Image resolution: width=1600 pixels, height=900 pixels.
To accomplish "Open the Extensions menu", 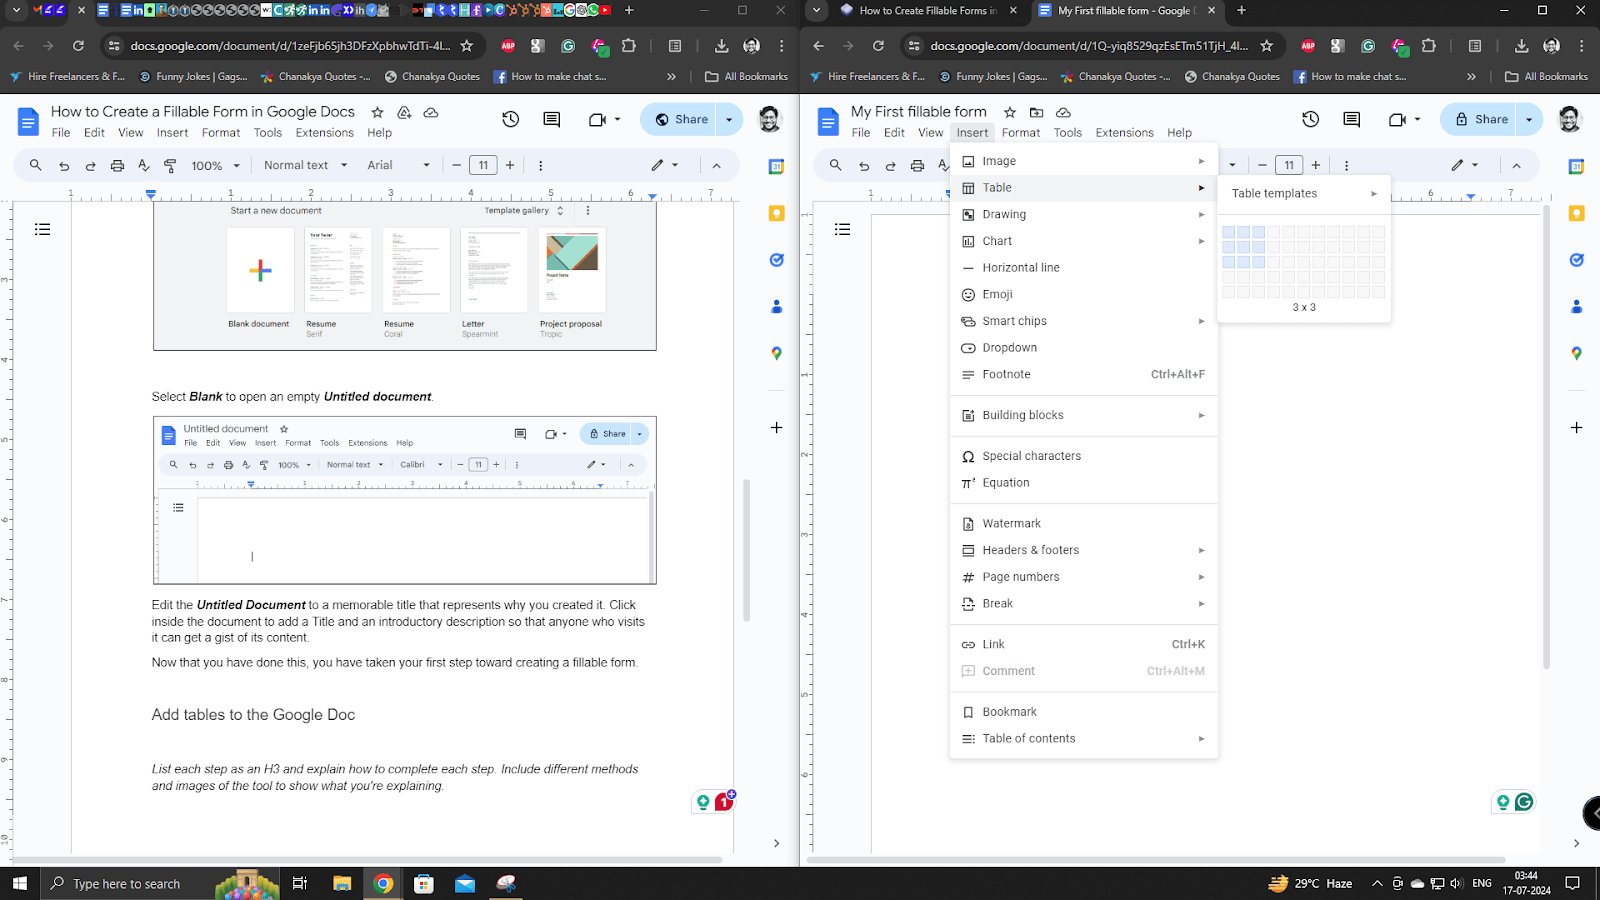I will [x=324, y=132].
